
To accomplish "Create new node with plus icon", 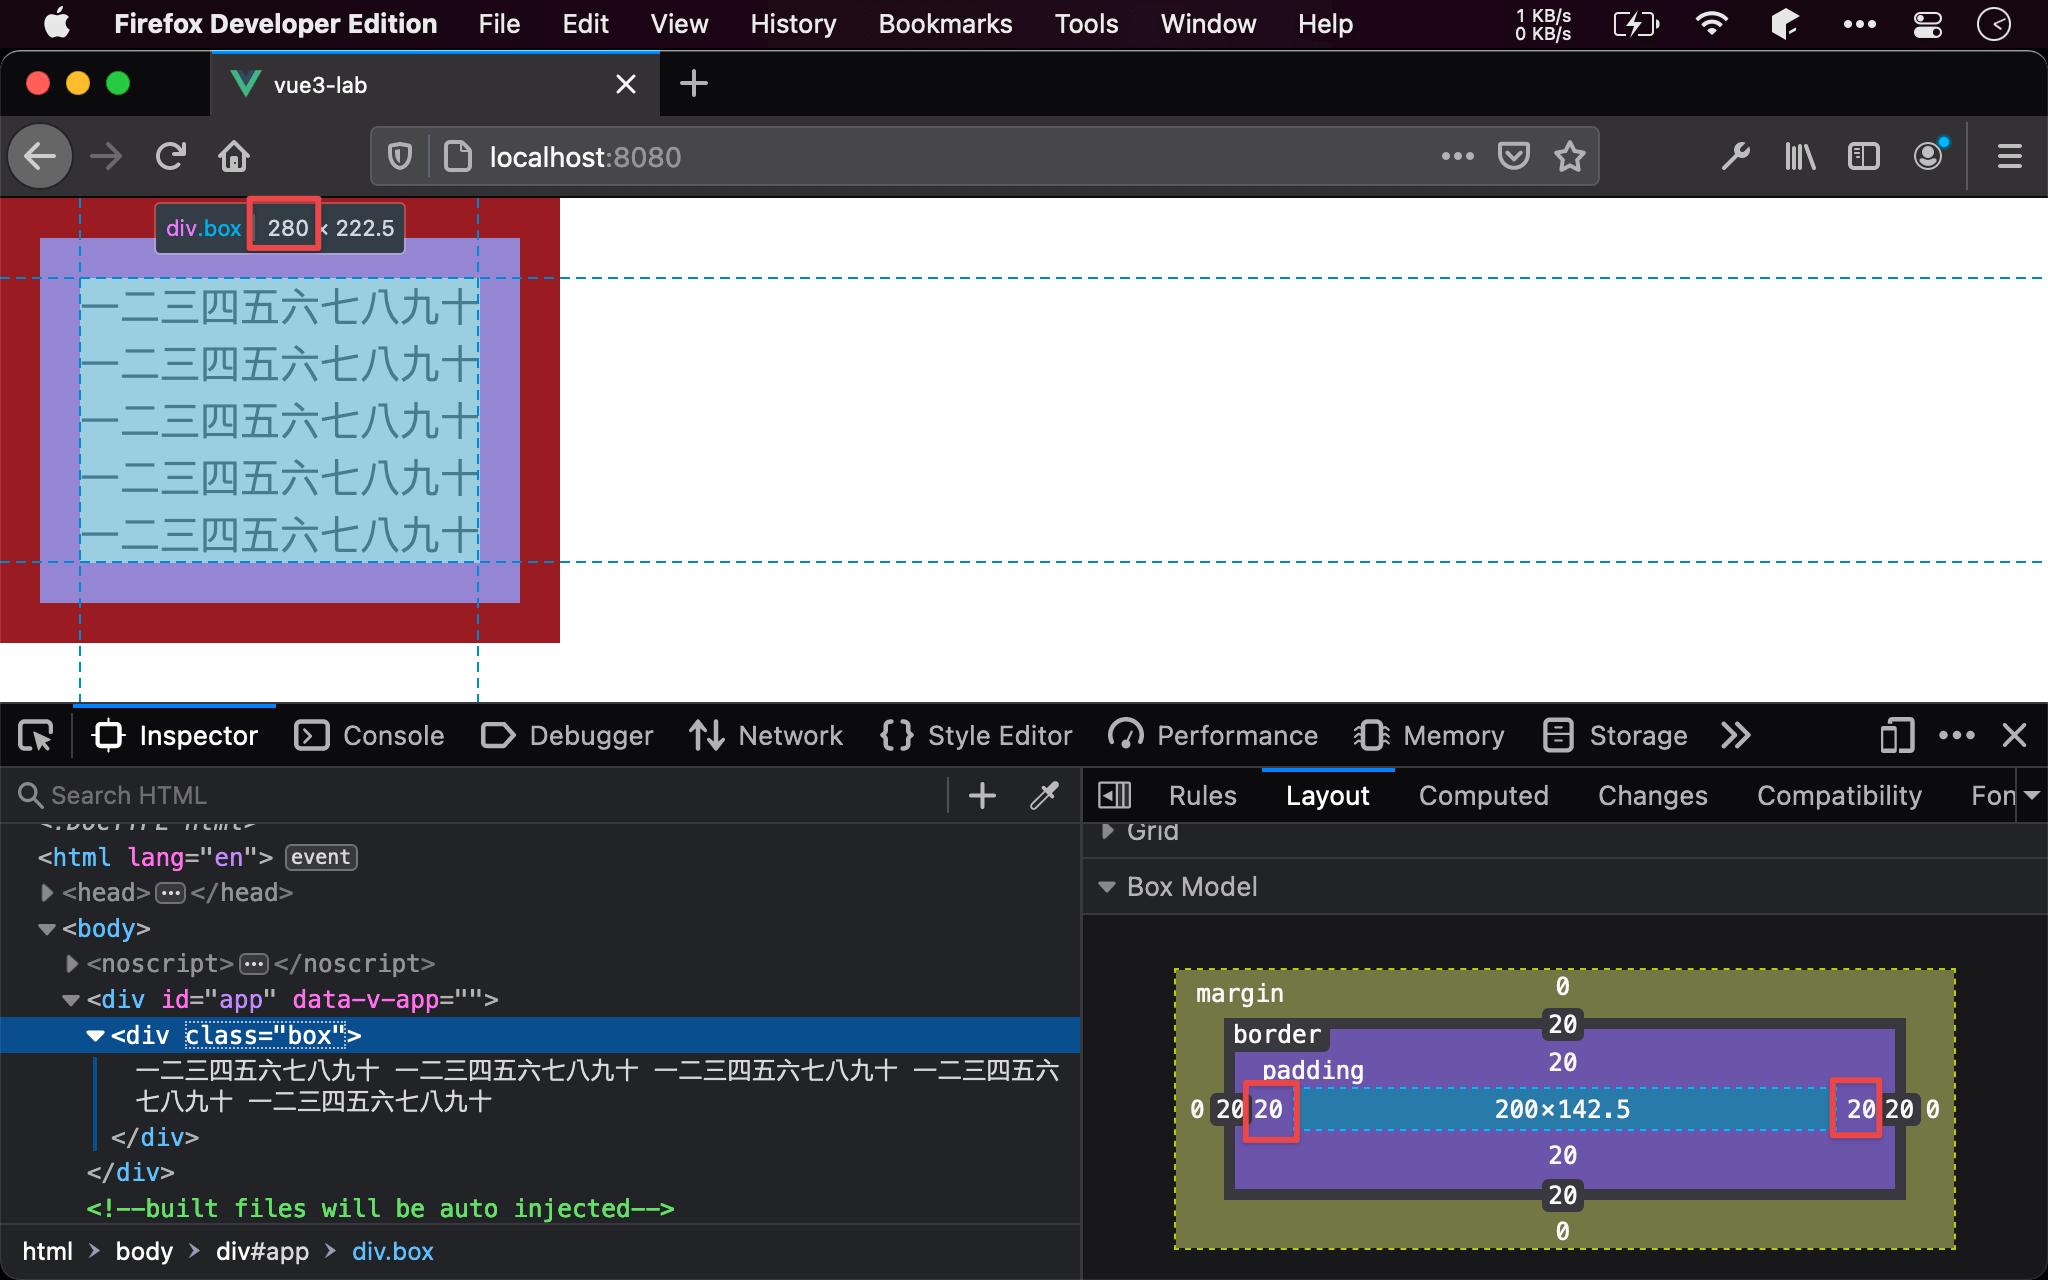I will coord(983,796).
